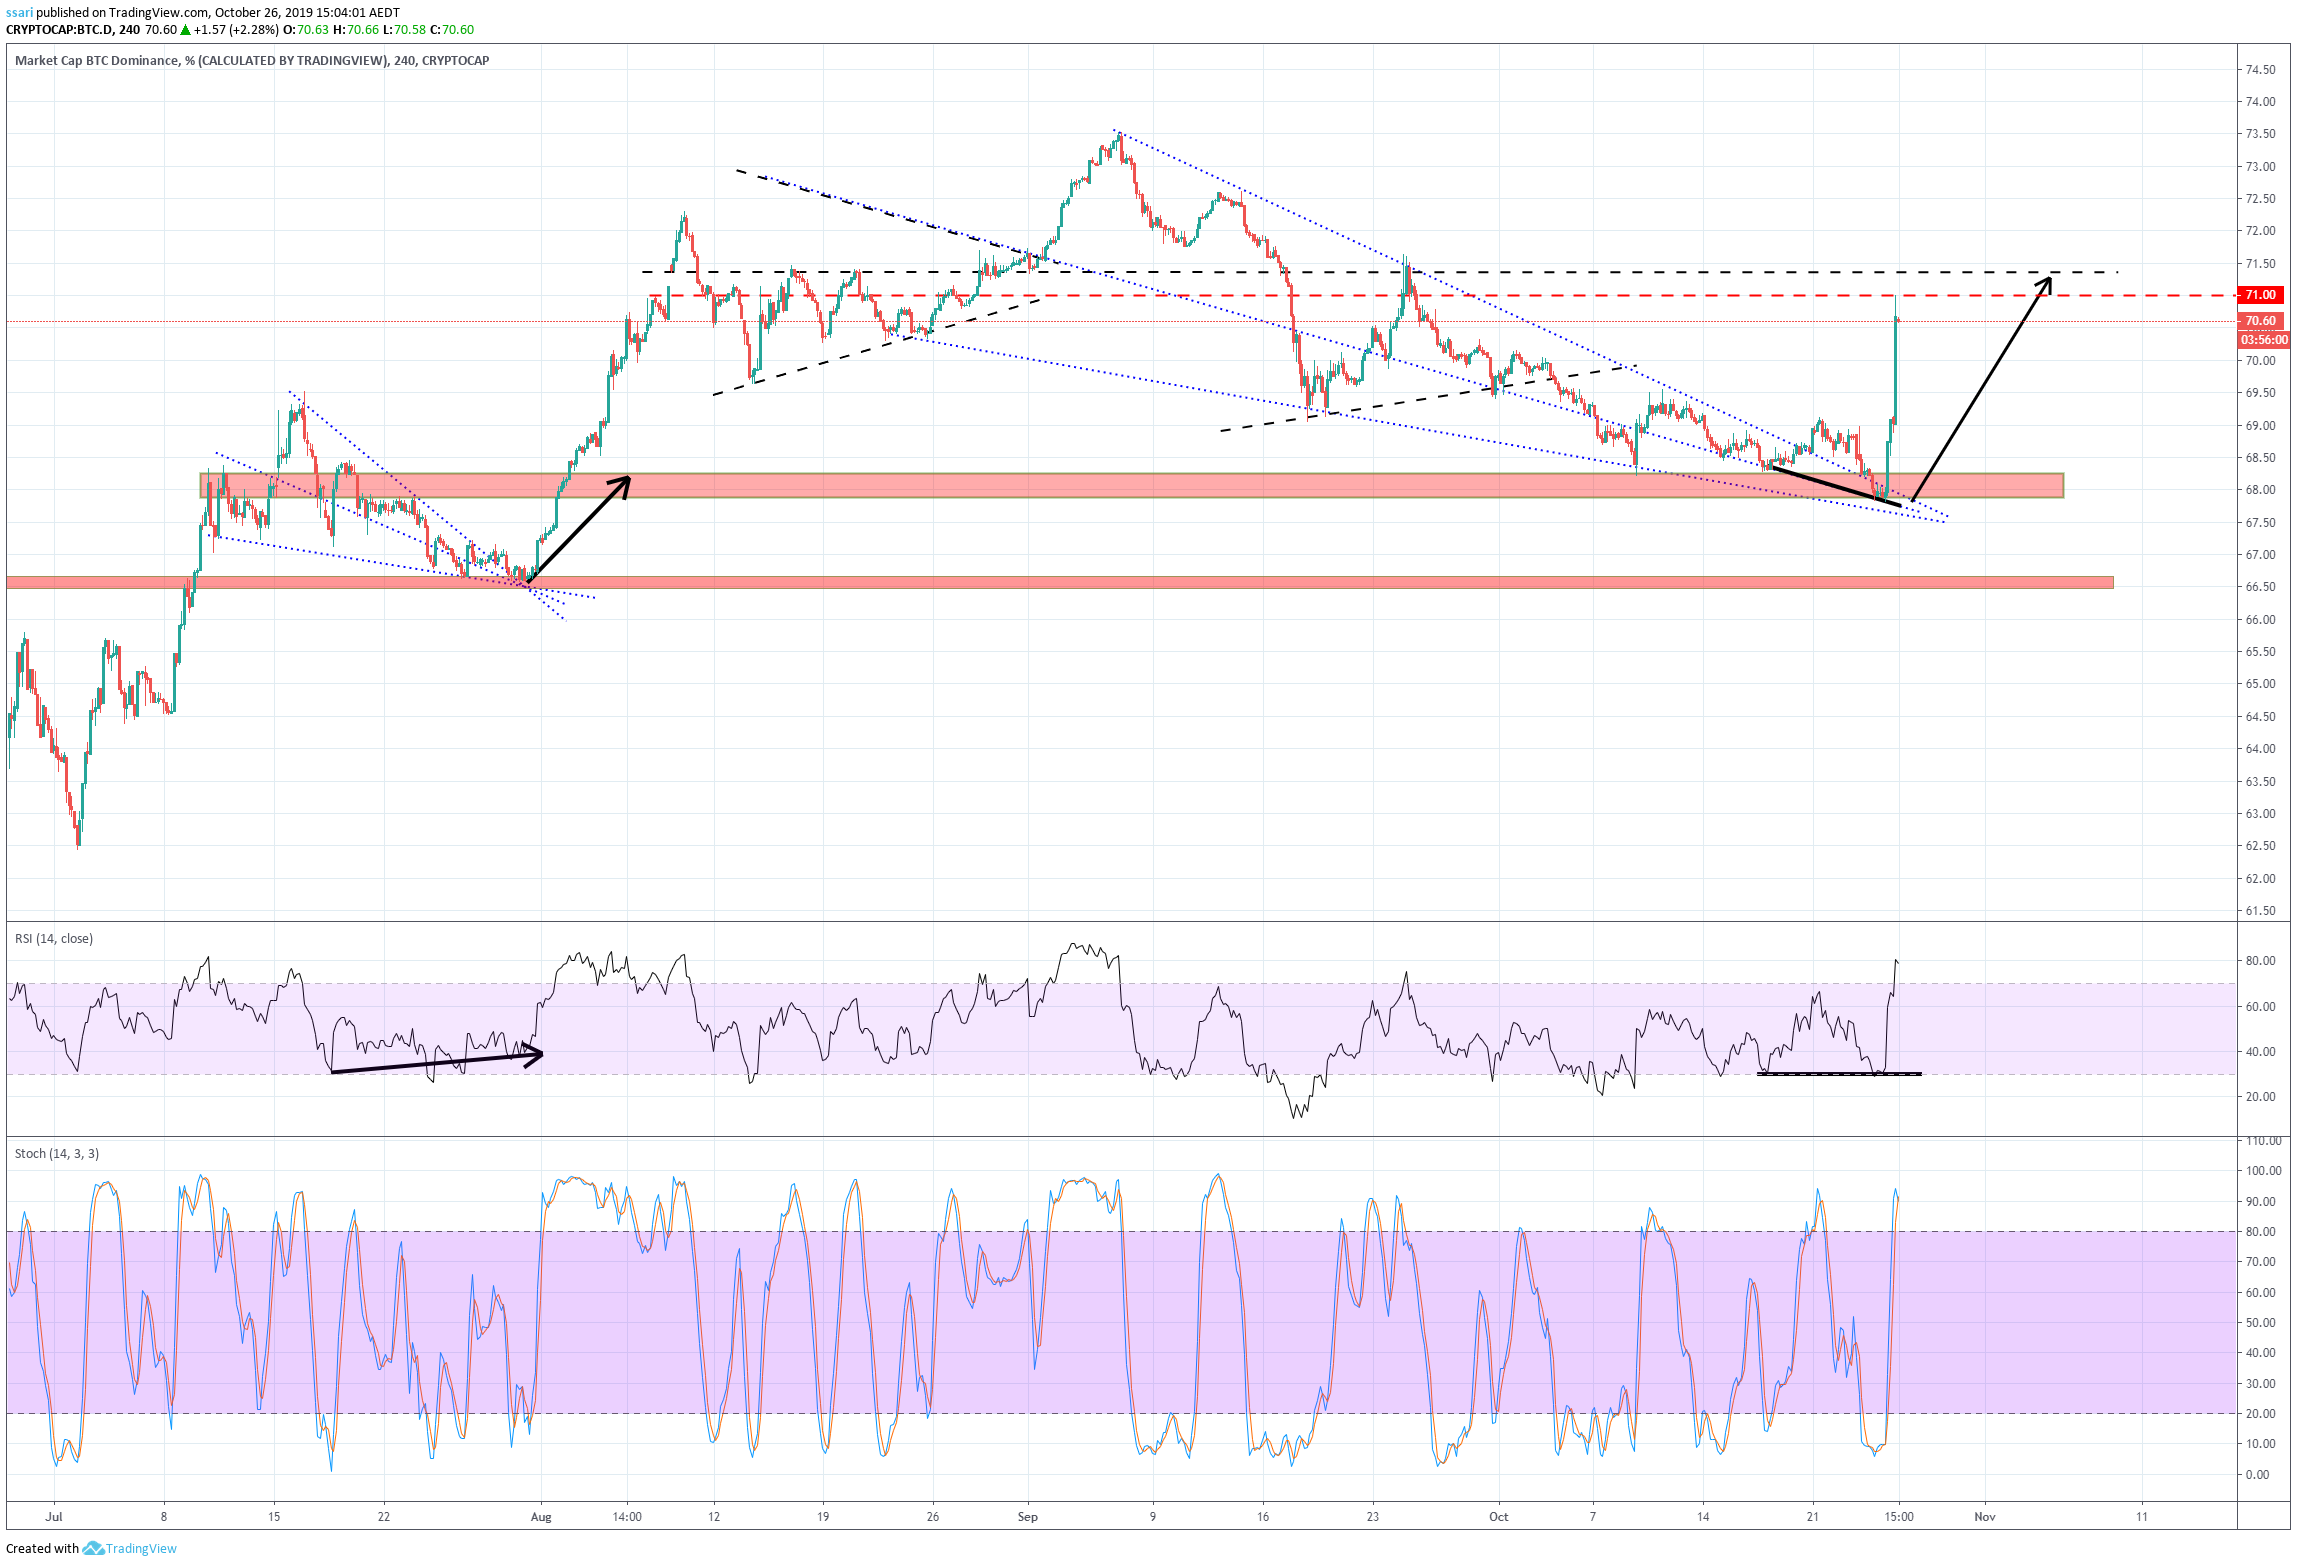Click the Stoch (14, 3, 3) indicator legend
This screenshot has height=1566, width=2297.
(x=57, y=1153)
